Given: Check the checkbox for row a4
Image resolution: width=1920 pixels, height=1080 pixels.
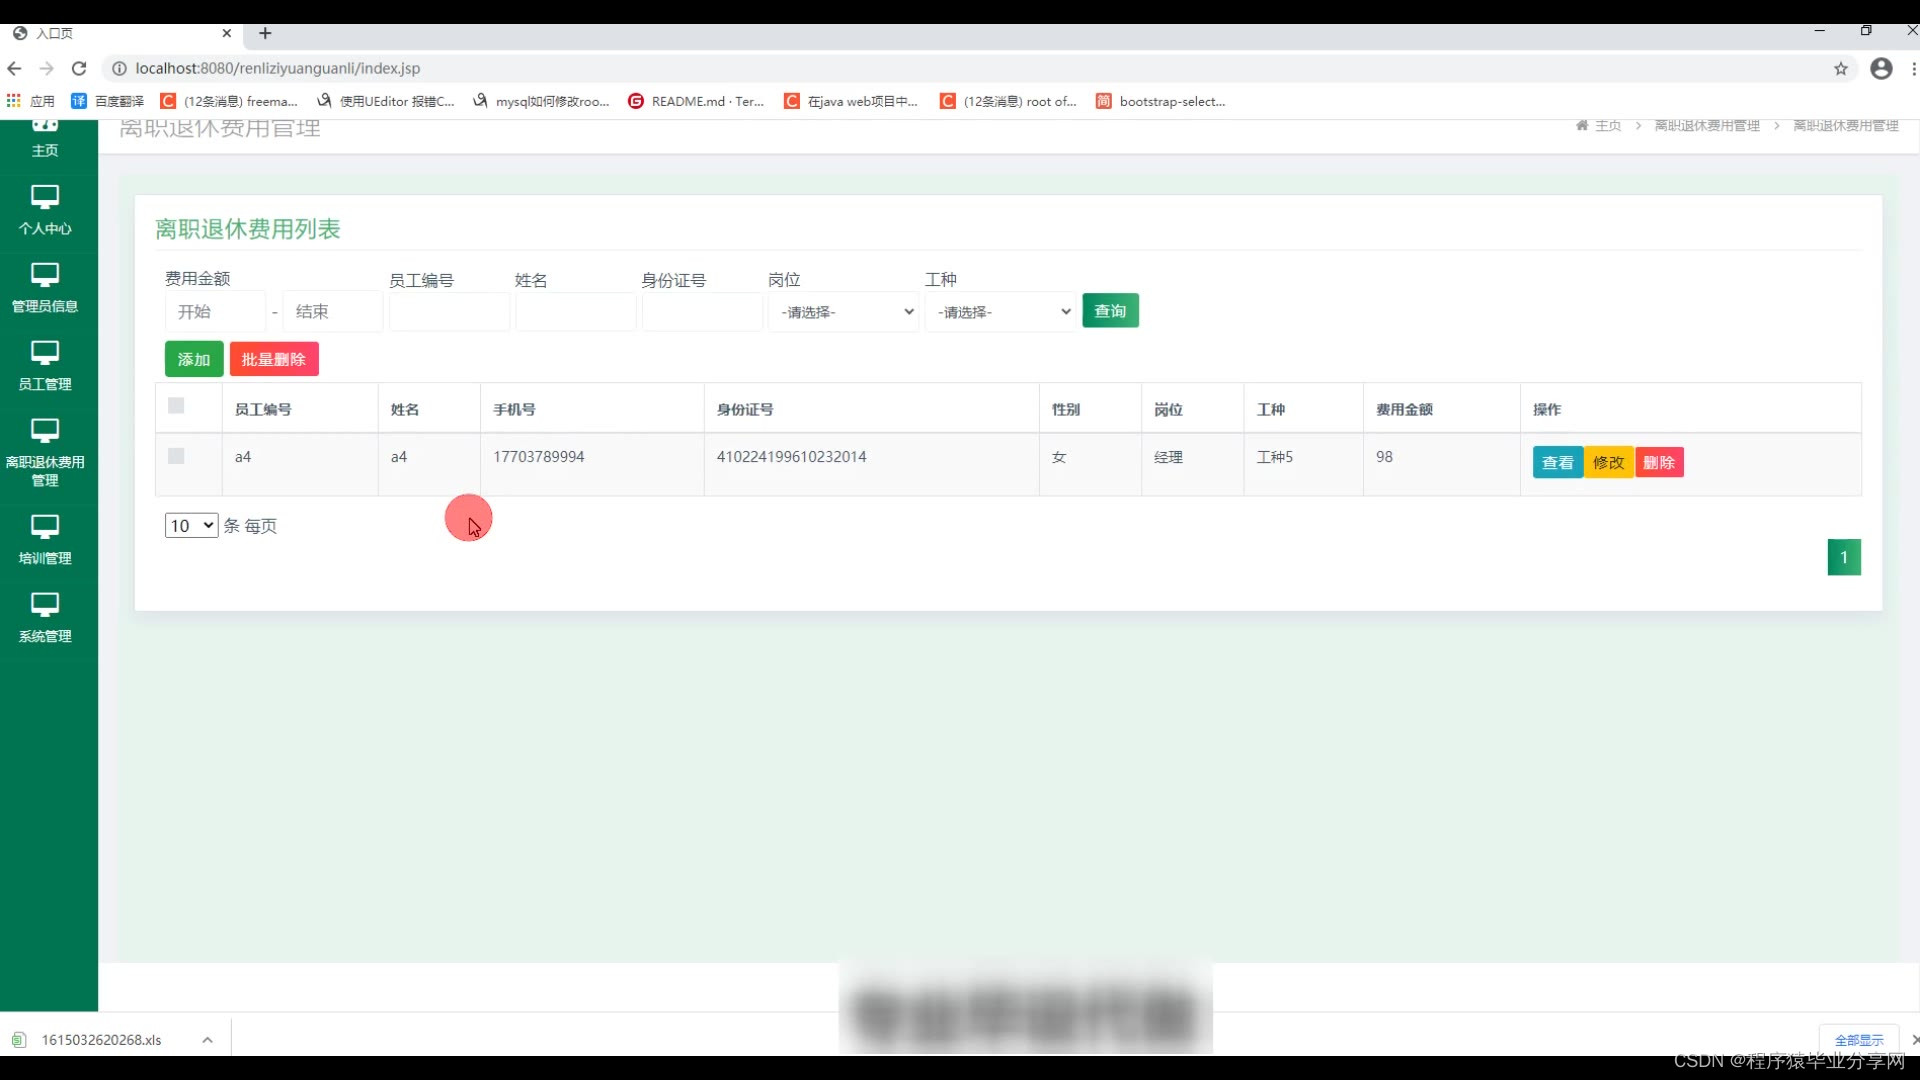Looking at the screenshot, I should point(176,456).
